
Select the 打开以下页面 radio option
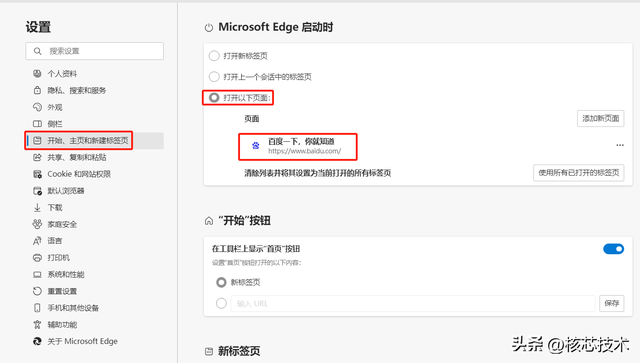[x=214, y=98]
